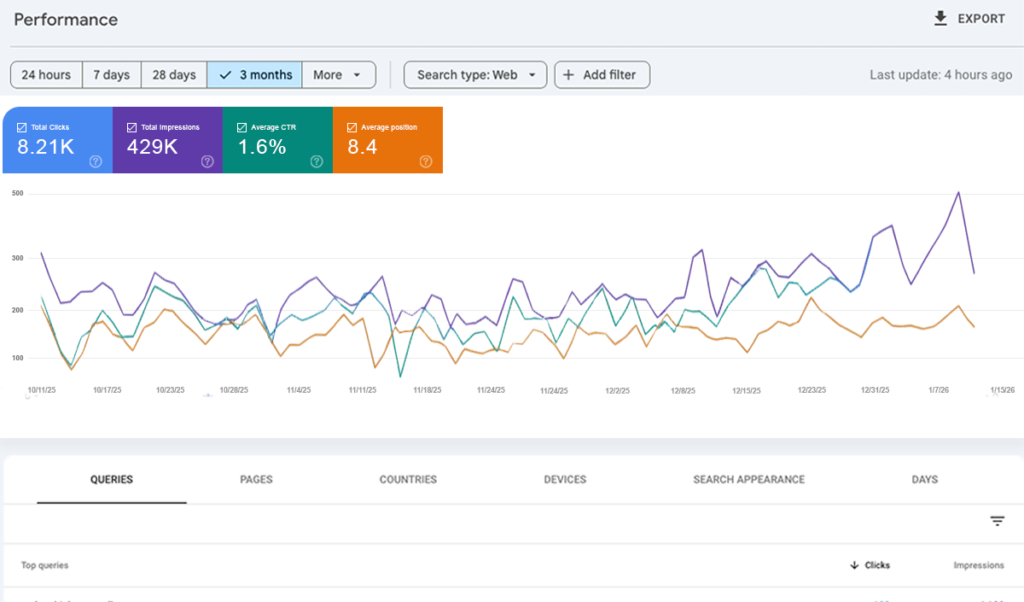The width and height of the screenshot is (1024, 602).
Task: Click the Impressions column header
Action: pyautogui.click(x=978, y=565)
